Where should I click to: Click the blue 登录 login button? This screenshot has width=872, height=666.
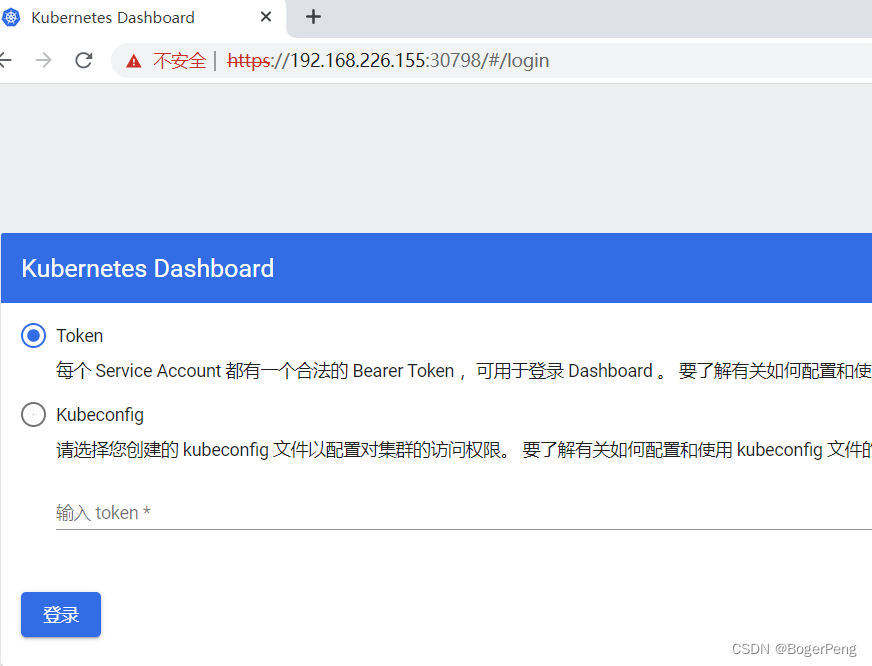[x=61, y=614]
